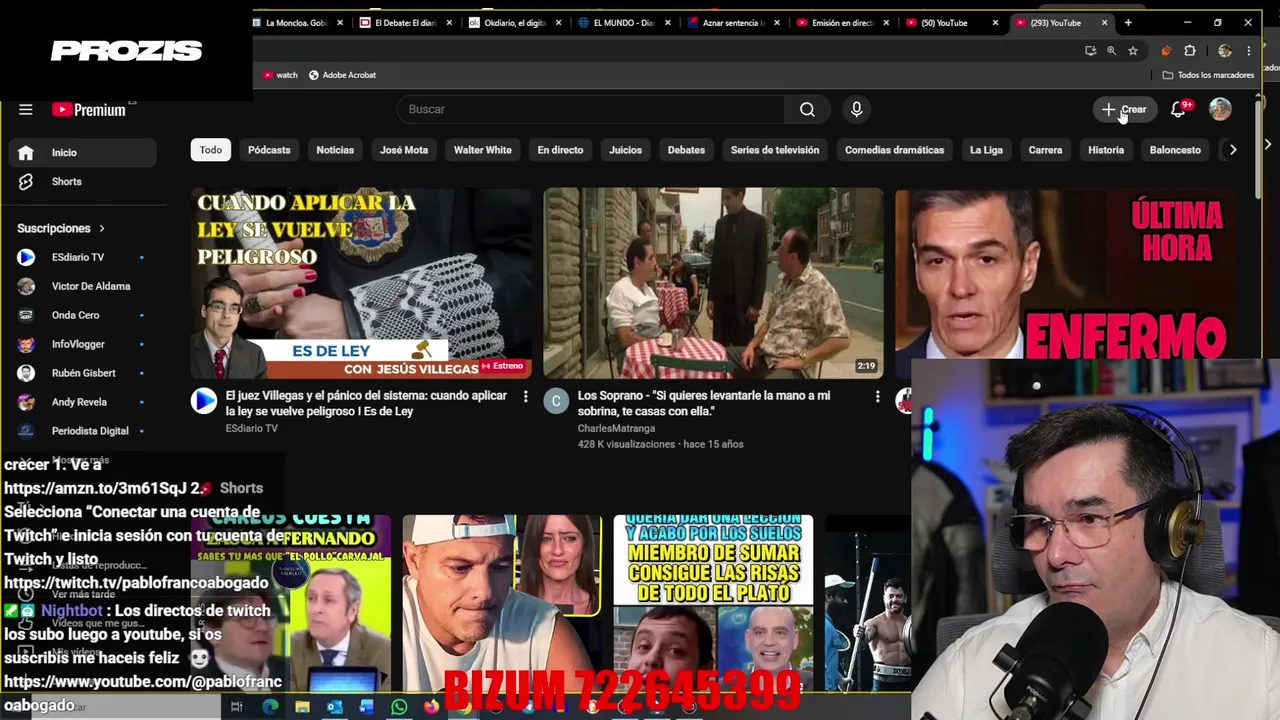Open options menu for juez Villegas video

pos(525,397)
